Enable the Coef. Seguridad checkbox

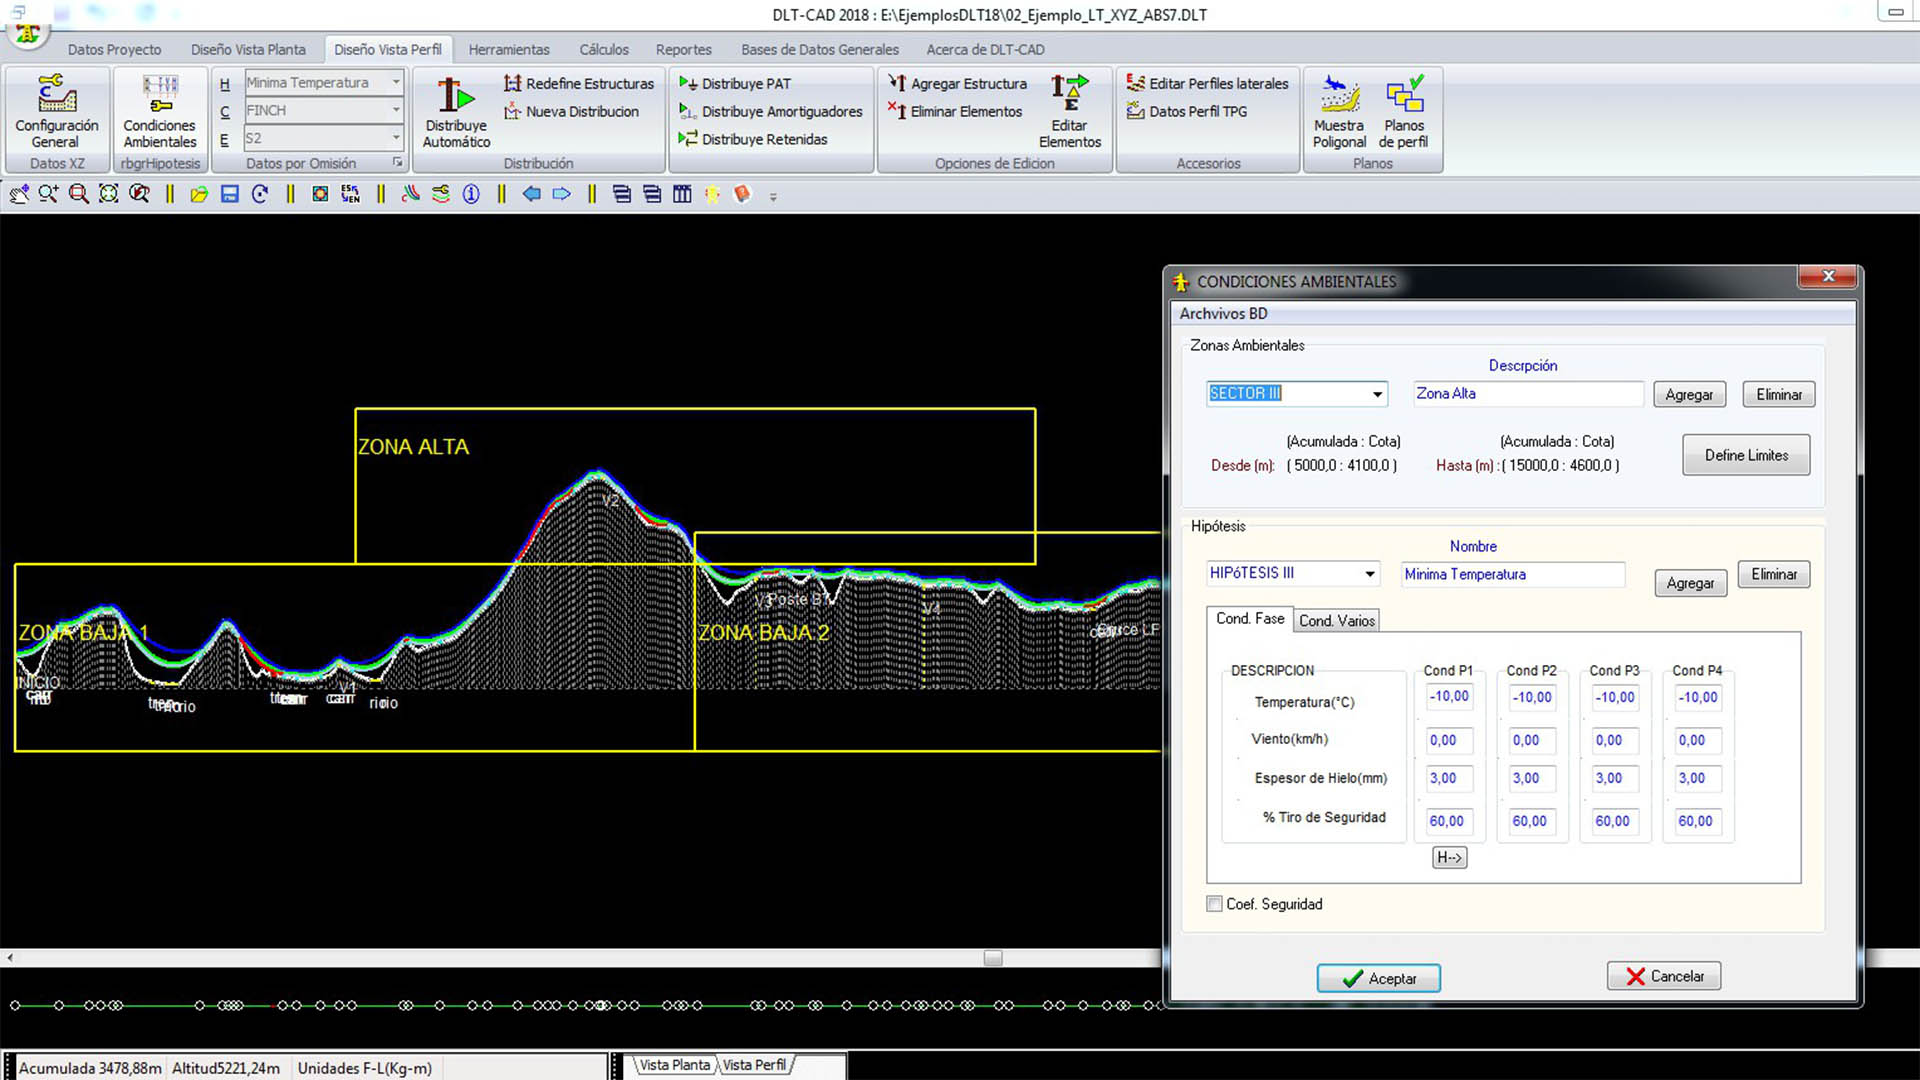[1214, 904]
